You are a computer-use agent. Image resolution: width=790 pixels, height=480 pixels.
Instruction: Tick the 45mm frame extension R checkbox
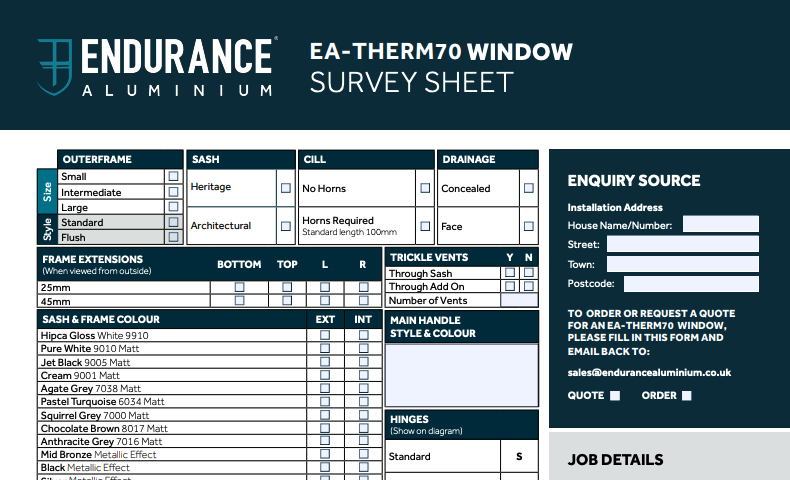[x=363, y=301]
